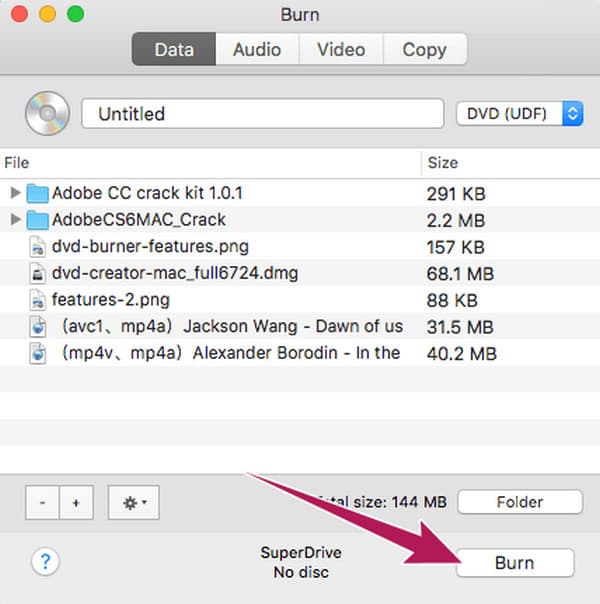Viewport: 600px width, 604px height.
Task: Click the Alexander Borodin video file icon
Action: (38, 353)
